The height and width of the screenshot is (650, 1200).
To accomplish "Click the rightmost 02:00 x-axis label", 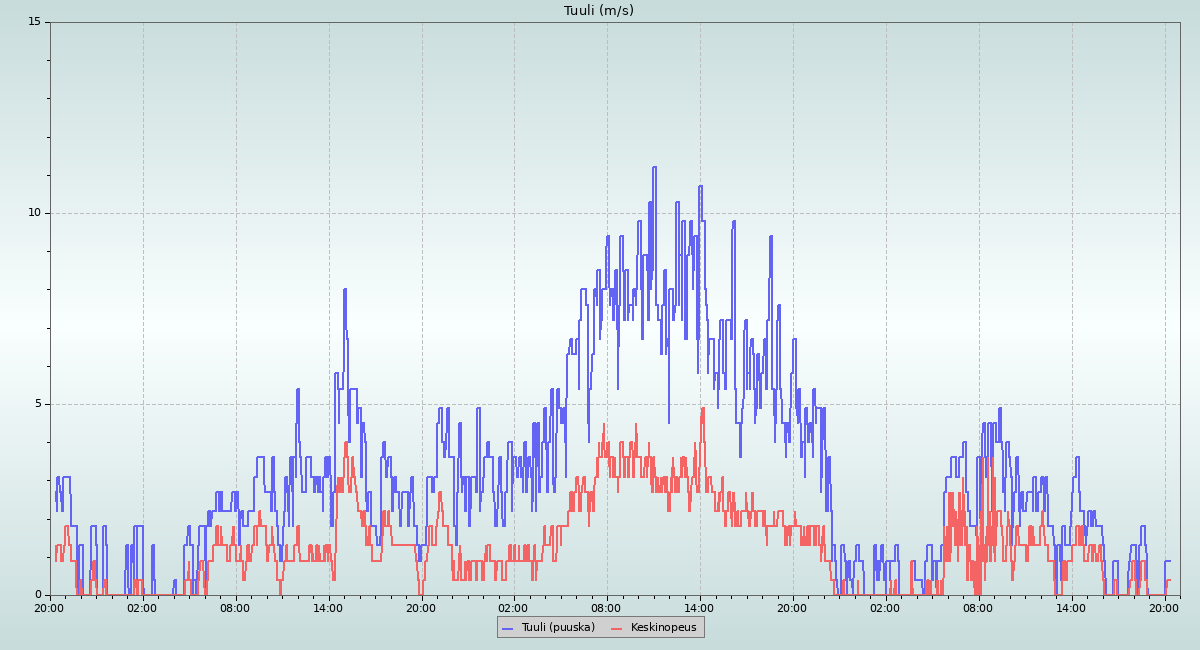I will pyautogui.click(x=885, y=607).
